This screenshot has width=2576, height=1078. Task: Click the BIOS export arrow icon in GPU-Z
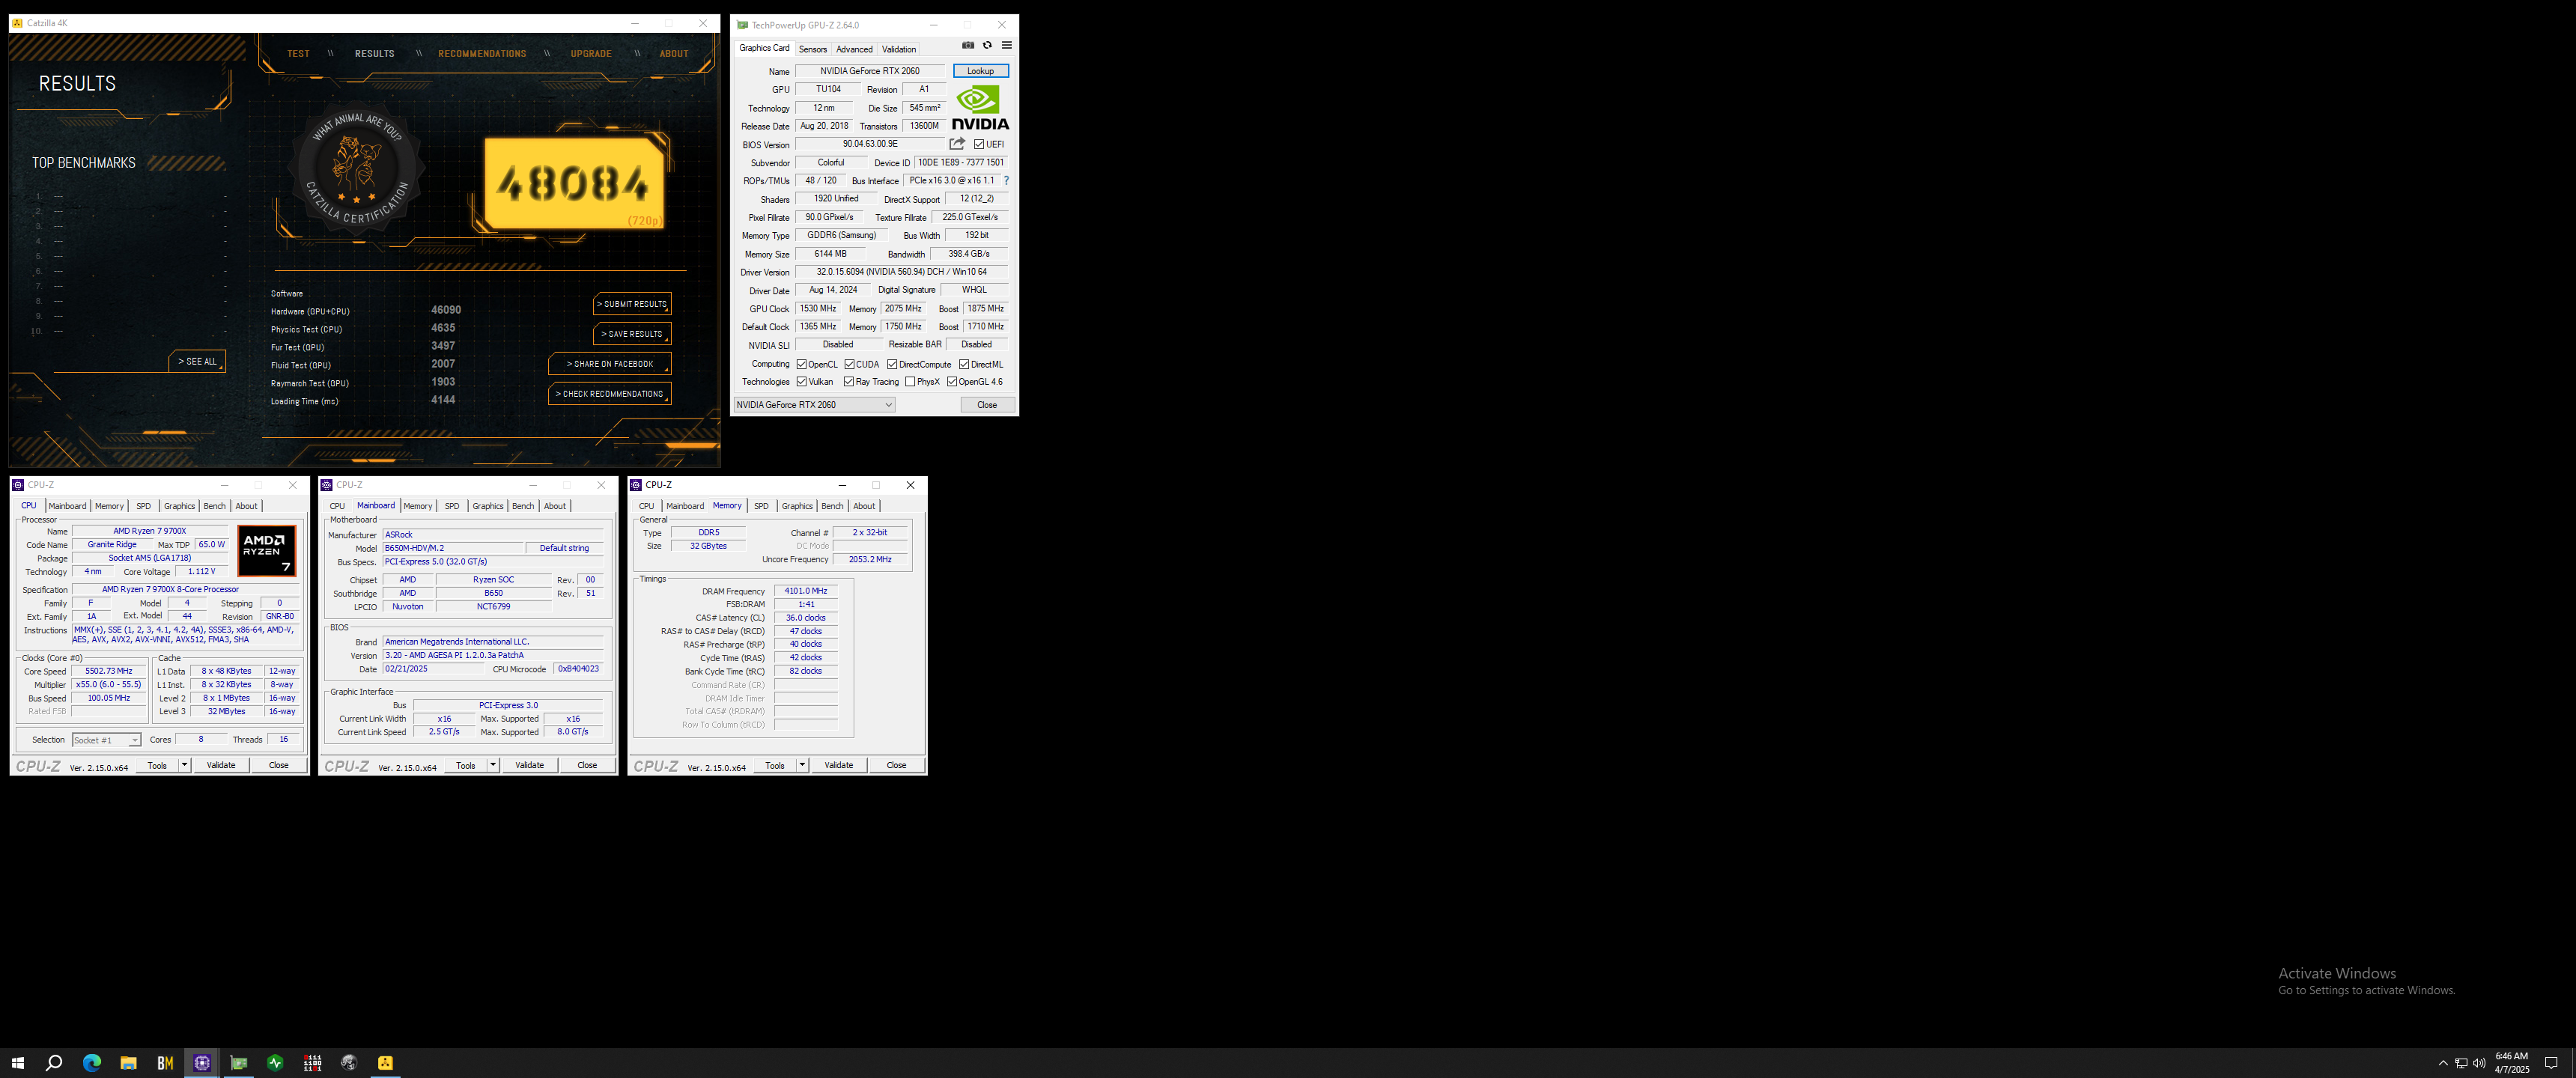click(957, 144)
